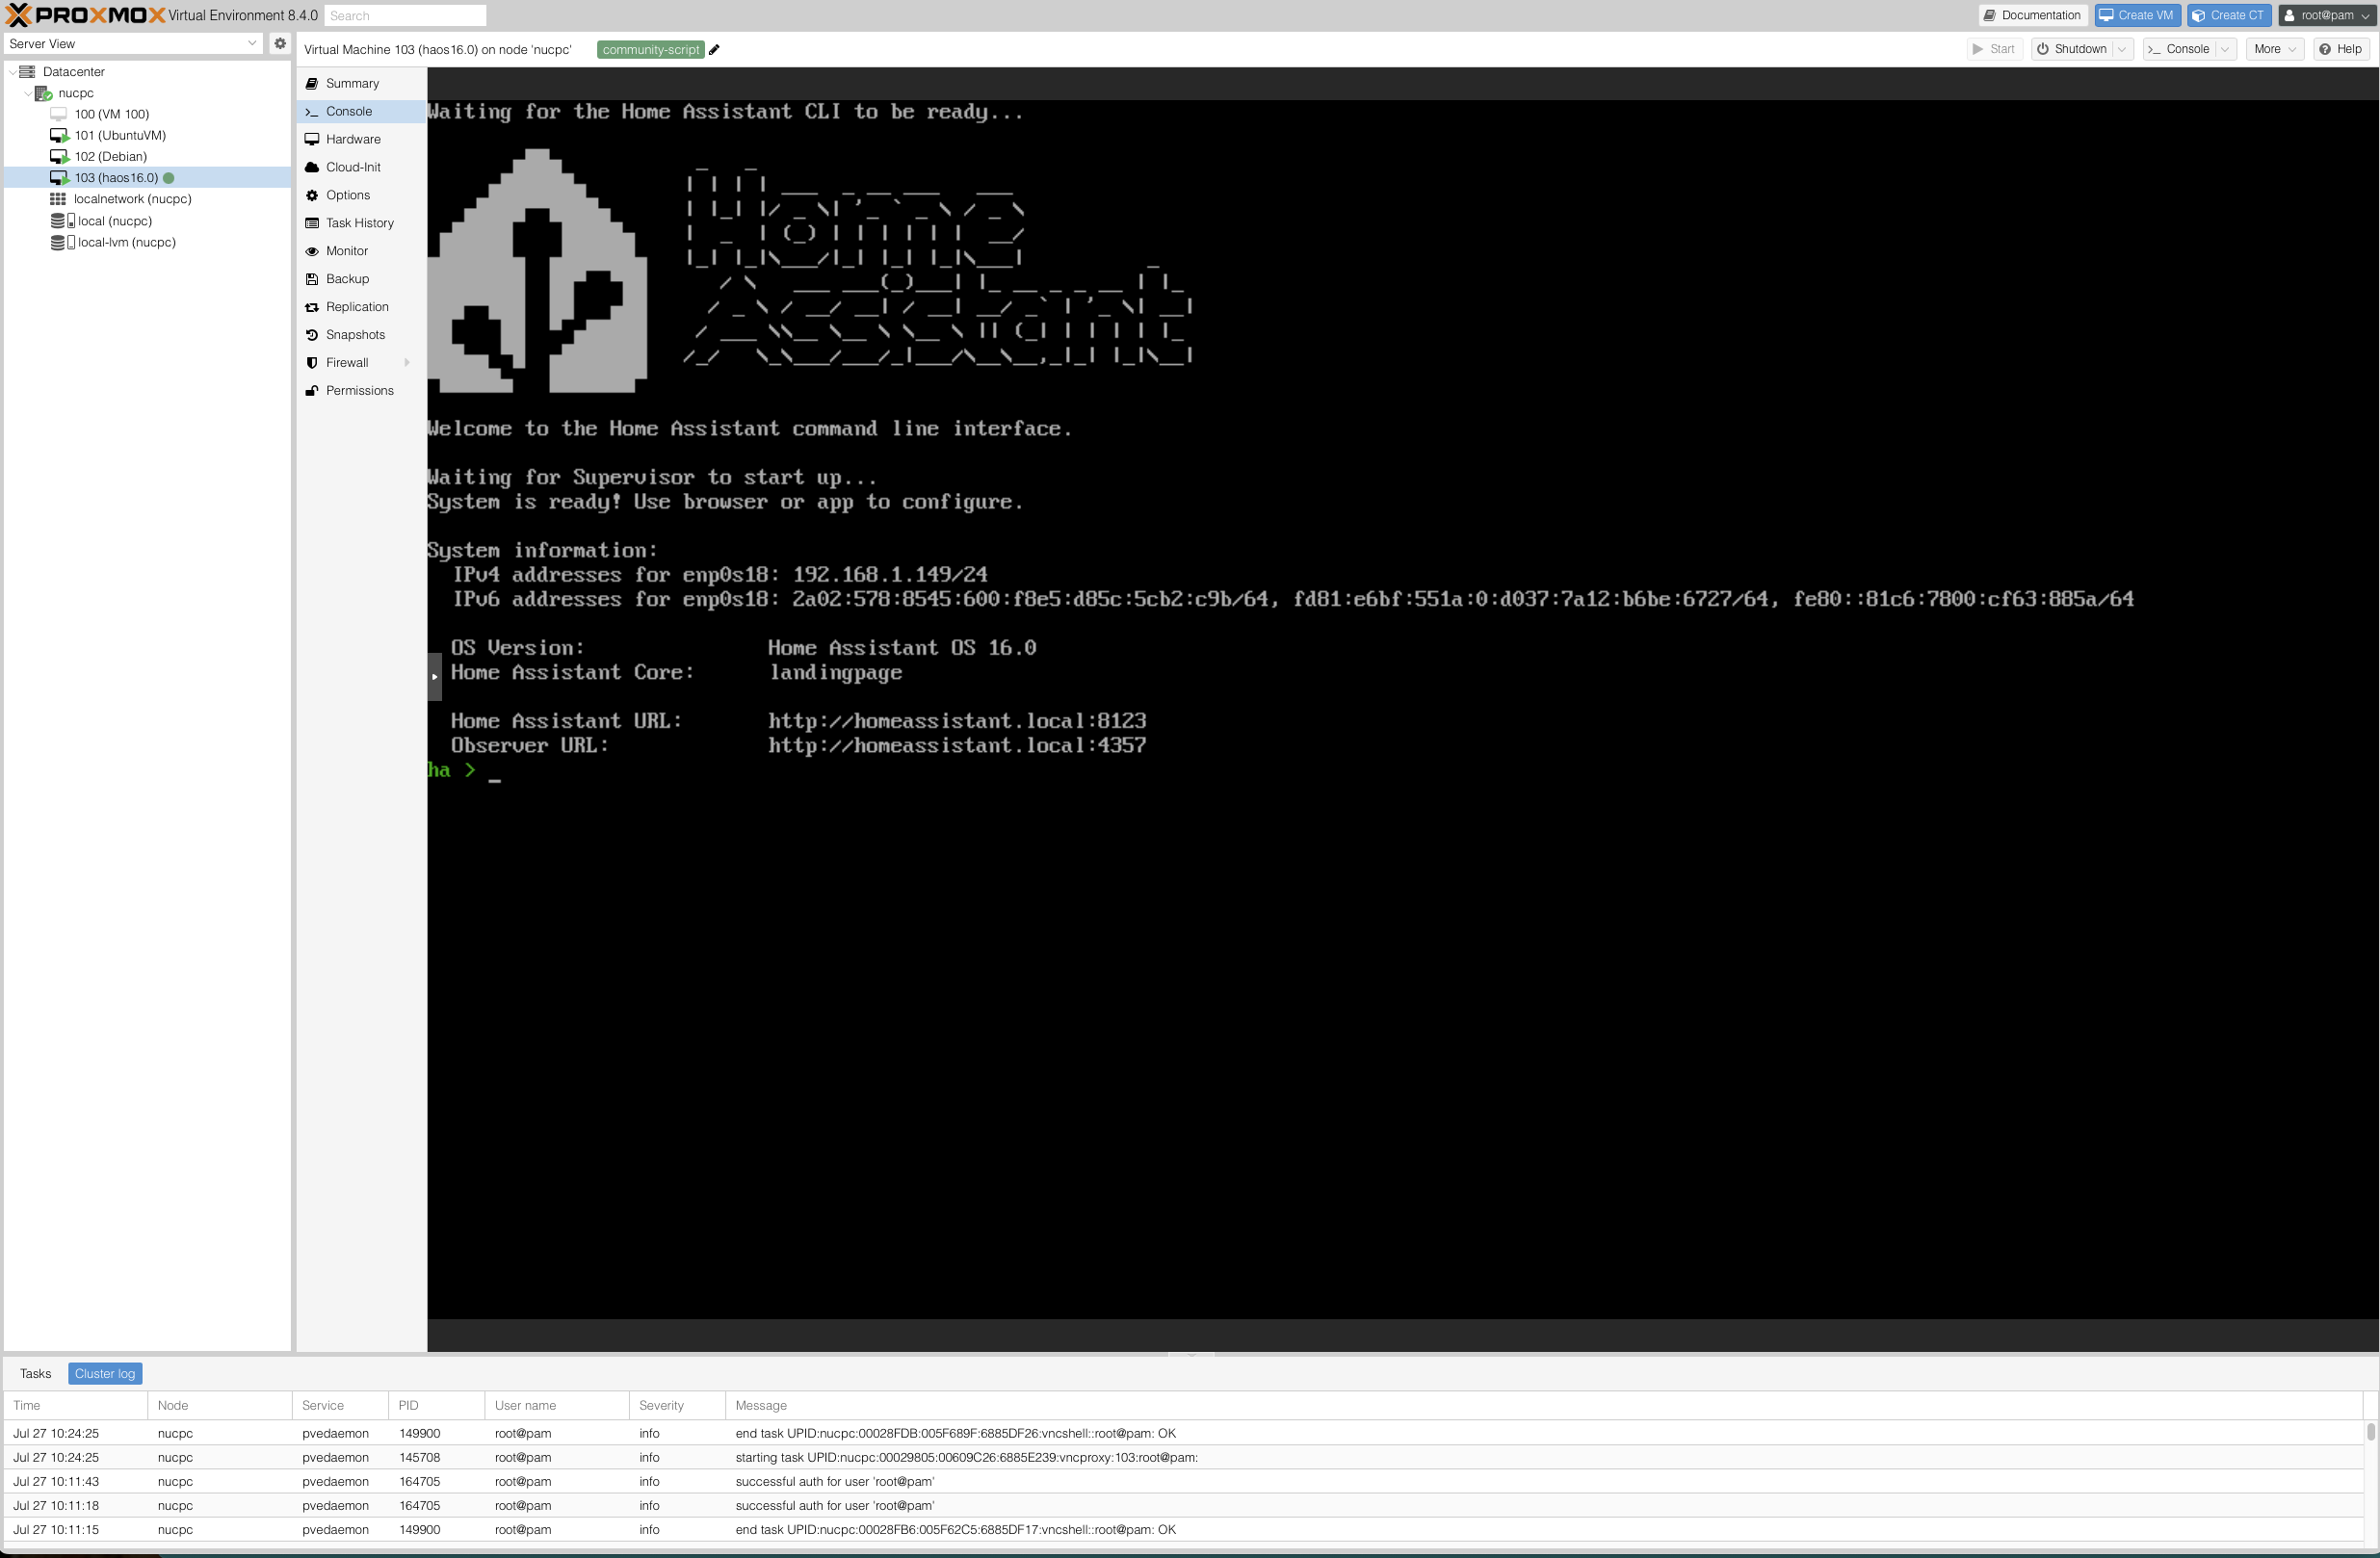
Task: Expand the Shutdown button dropdown arrow
Action: point(2122,49)
